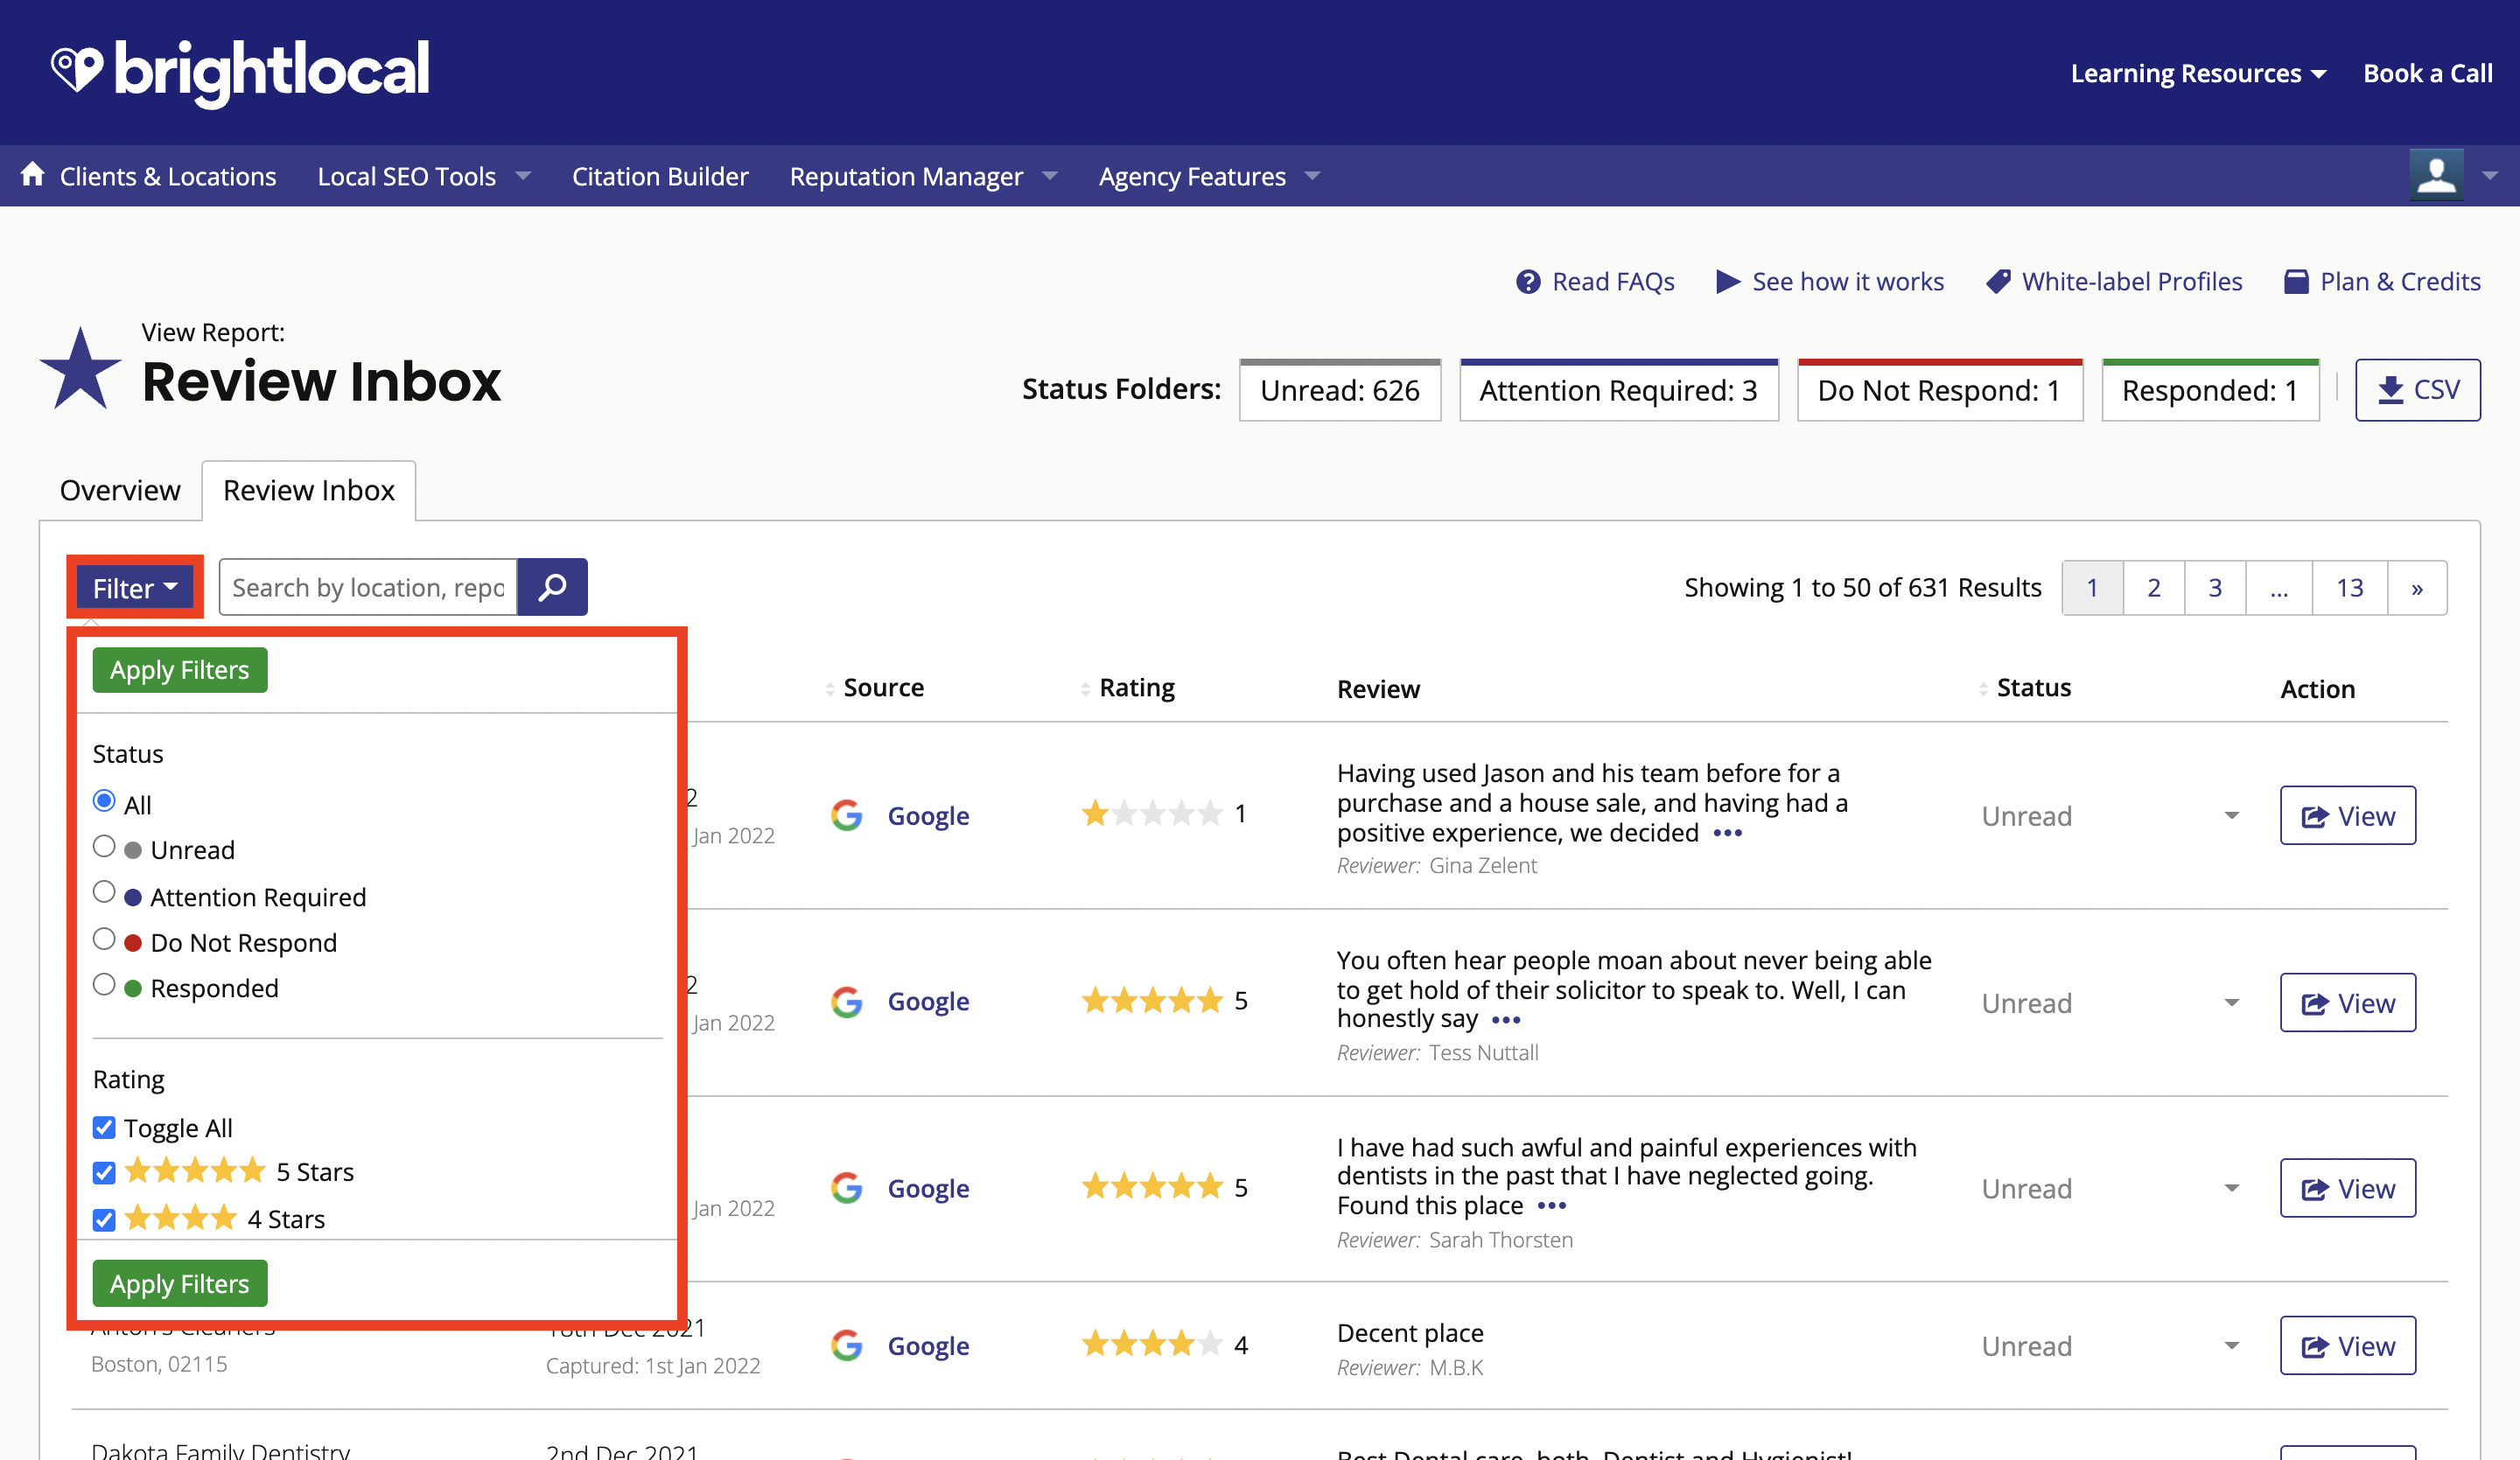
Task: Select the Responded radio button
Action: [104, 984]
